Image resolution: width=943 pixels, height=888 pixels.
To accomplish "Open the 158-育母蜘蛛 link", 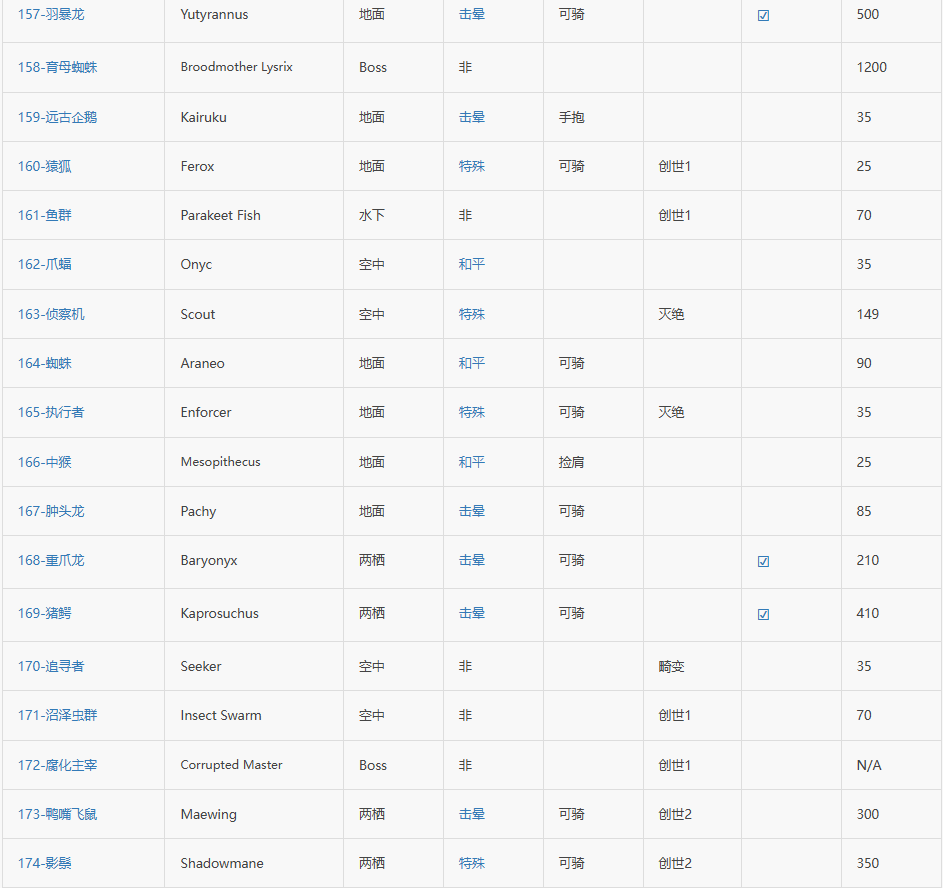I will (x=58, y=68).
